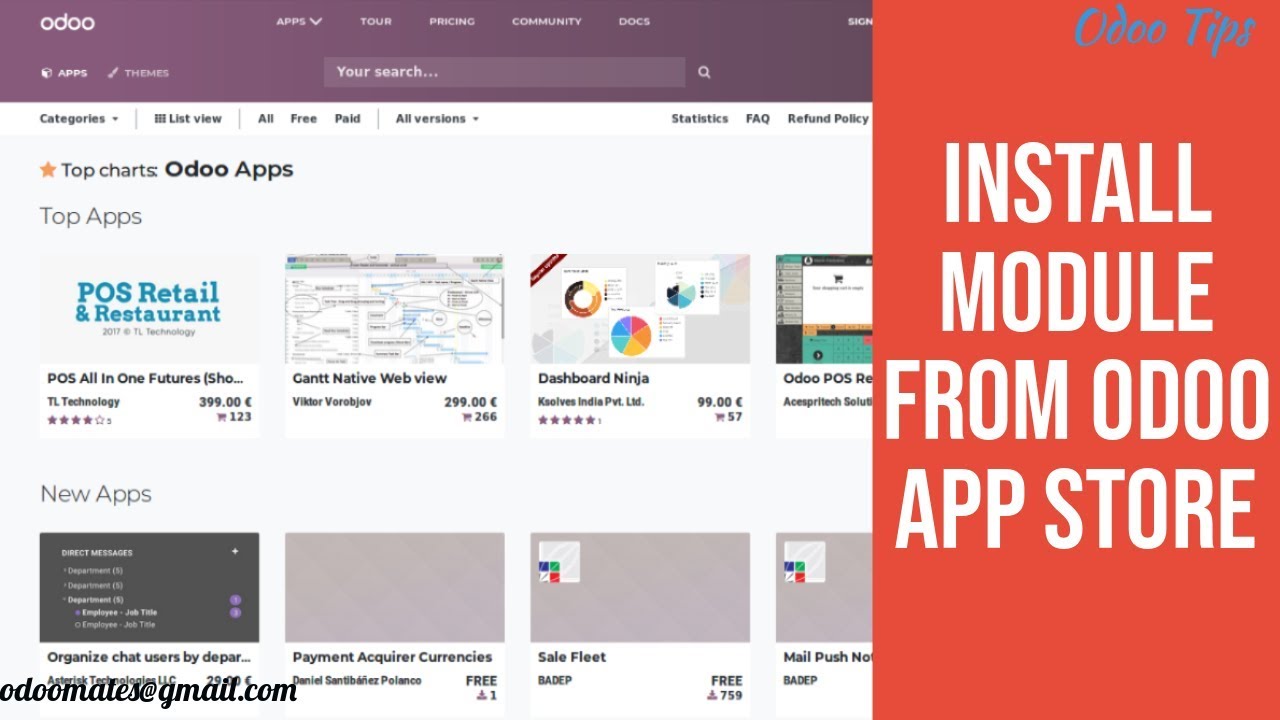Open the POS Retail & Restaurant thumbnail

pos(149,309)
